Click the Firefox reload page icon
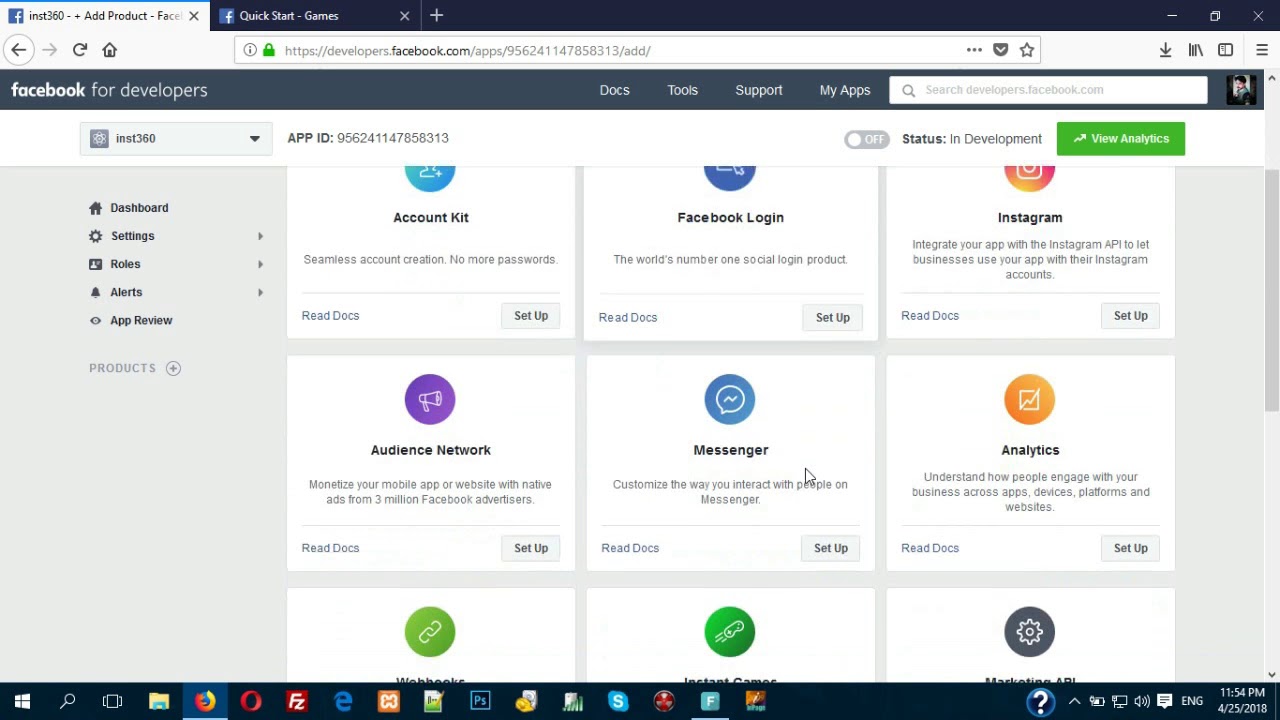Viewport: 1280px width, 720px height. click(x=80, y=50)
